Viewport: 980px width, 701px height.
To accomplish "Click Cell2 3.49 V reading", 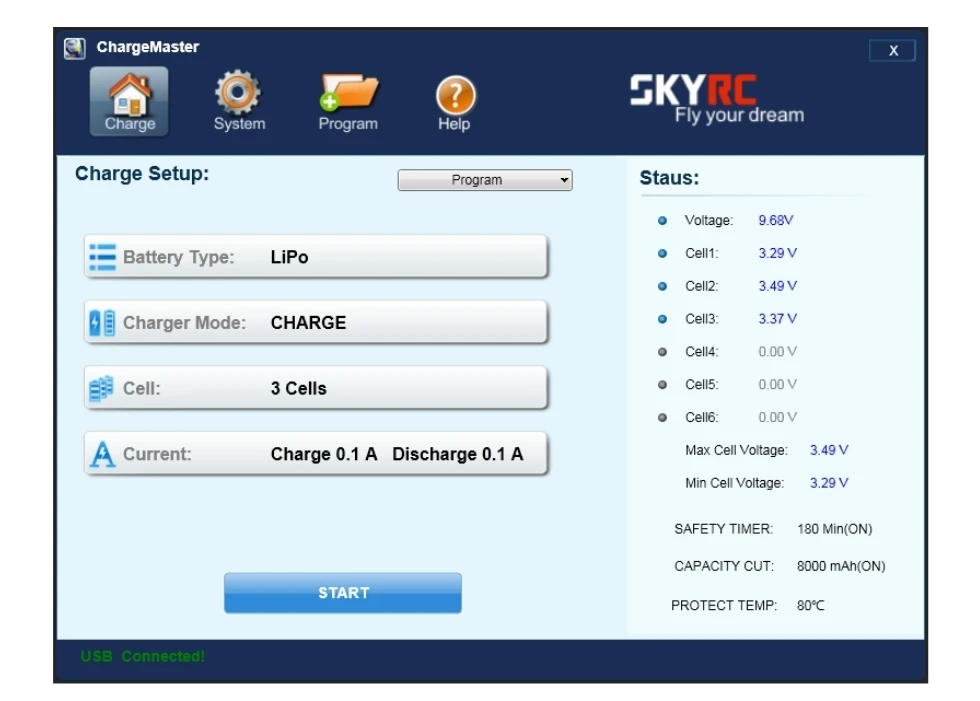I will coord(778,286).
